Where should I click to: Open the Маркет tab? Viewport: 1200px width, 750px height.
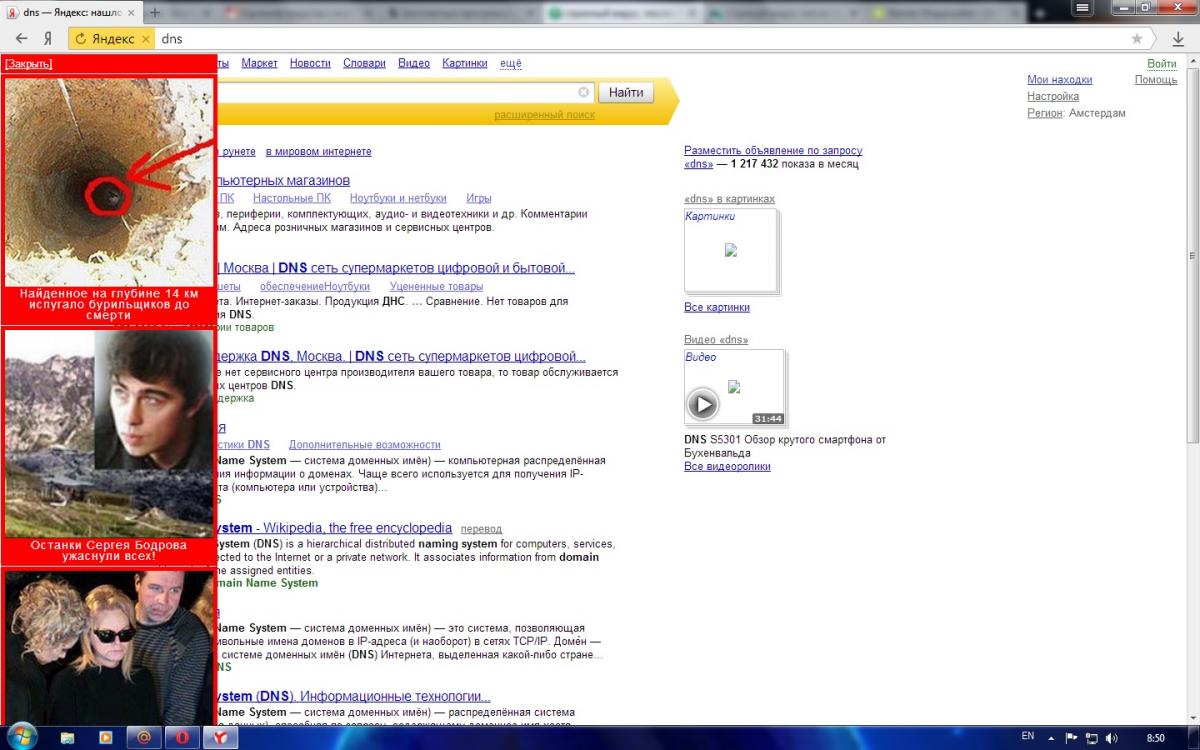(259, 63)
